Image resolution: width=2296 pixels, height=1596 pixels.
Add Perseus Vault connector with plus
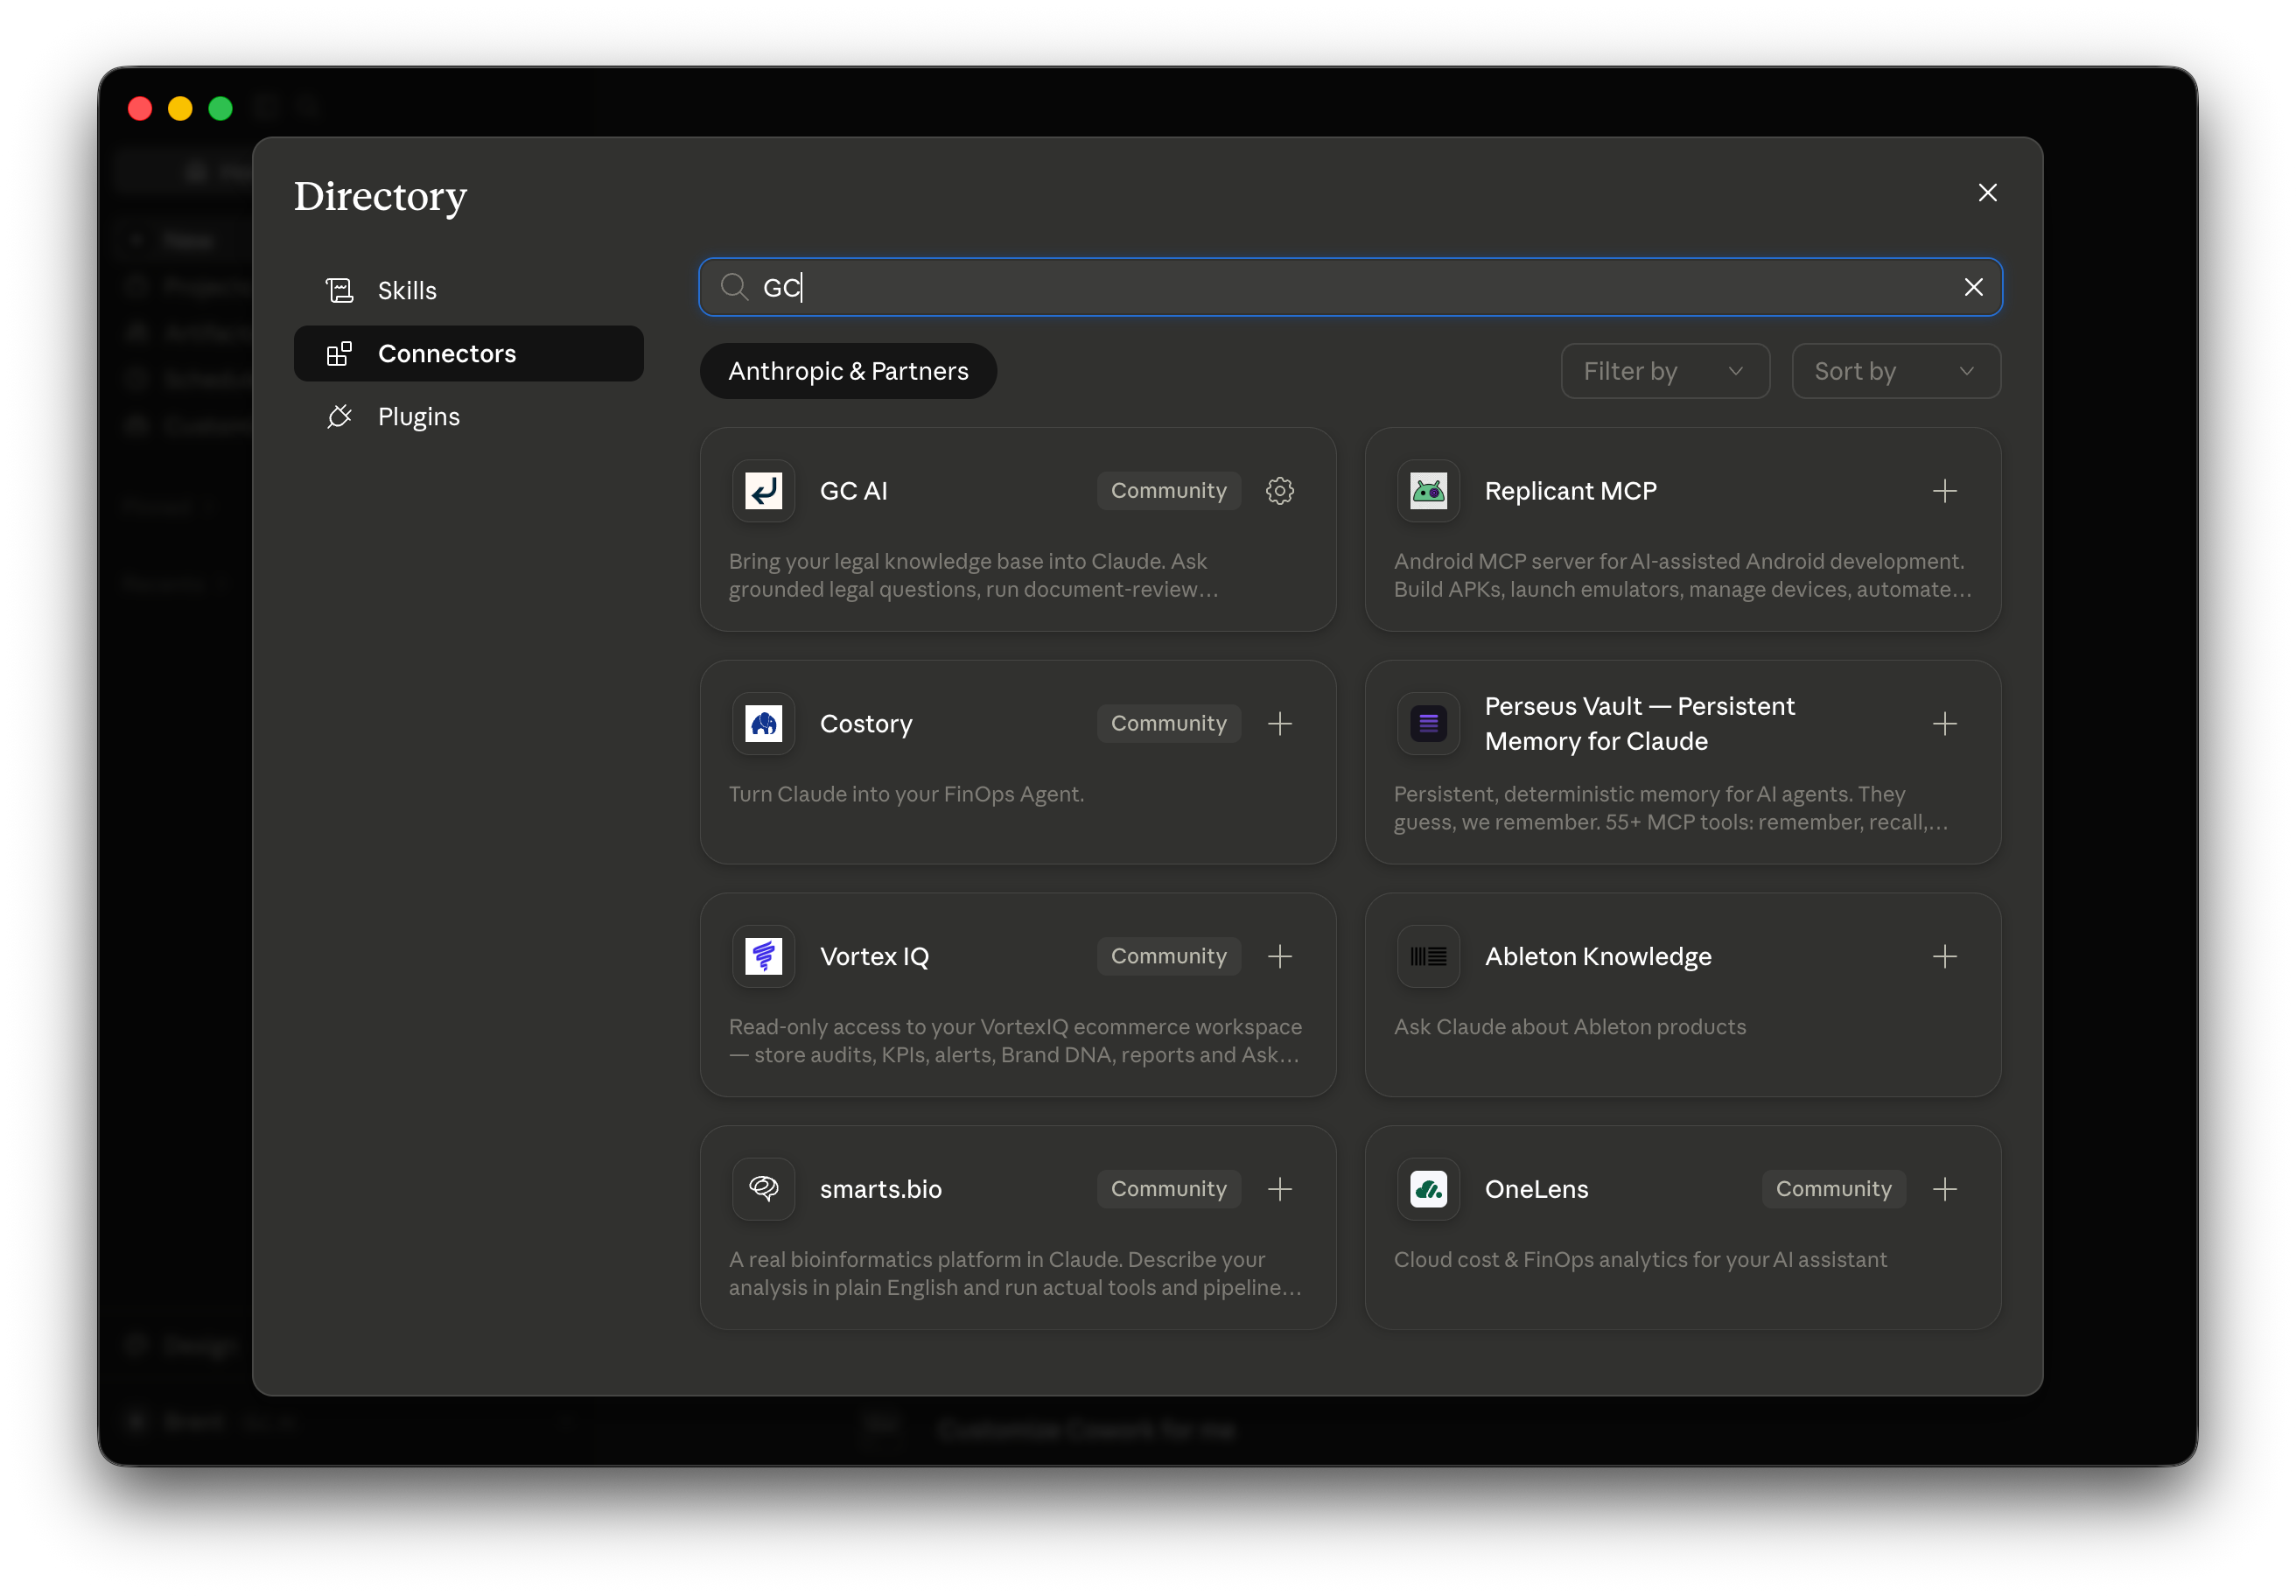click(x=1944, y=724)
